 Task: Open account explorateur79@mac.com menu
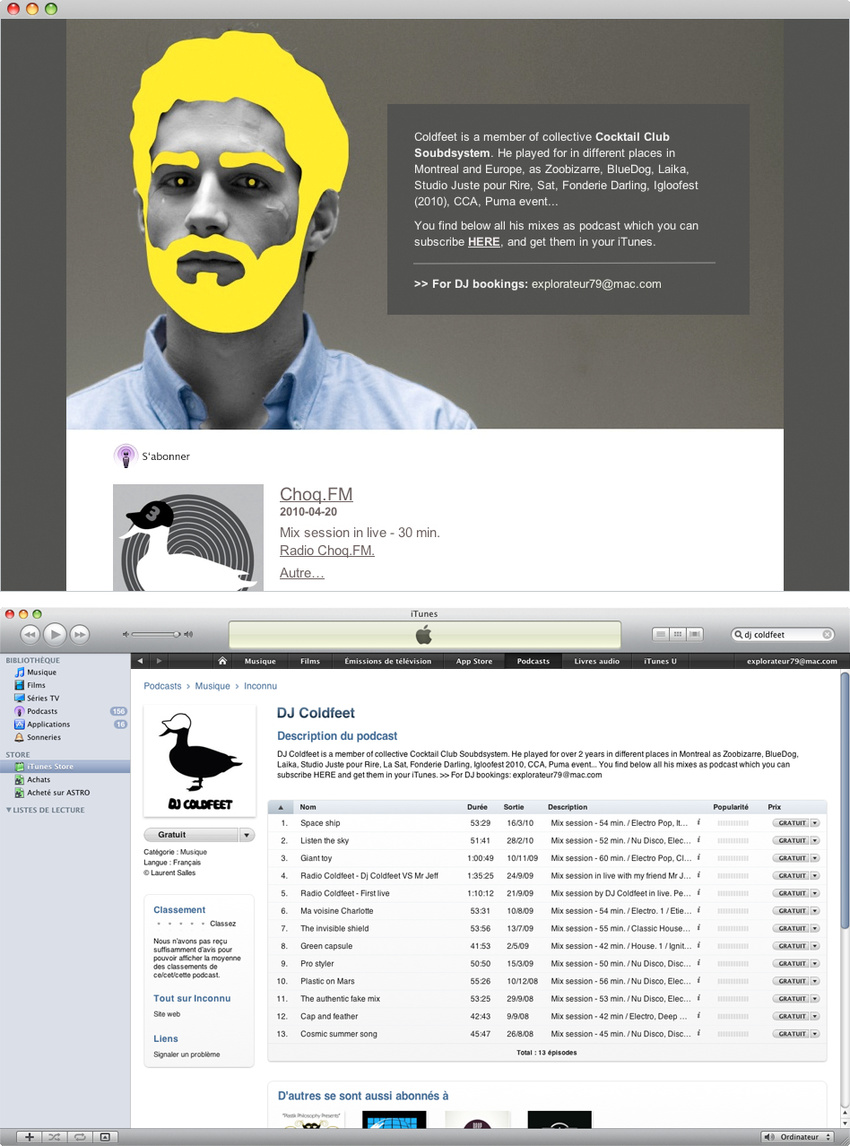point(792,661)
